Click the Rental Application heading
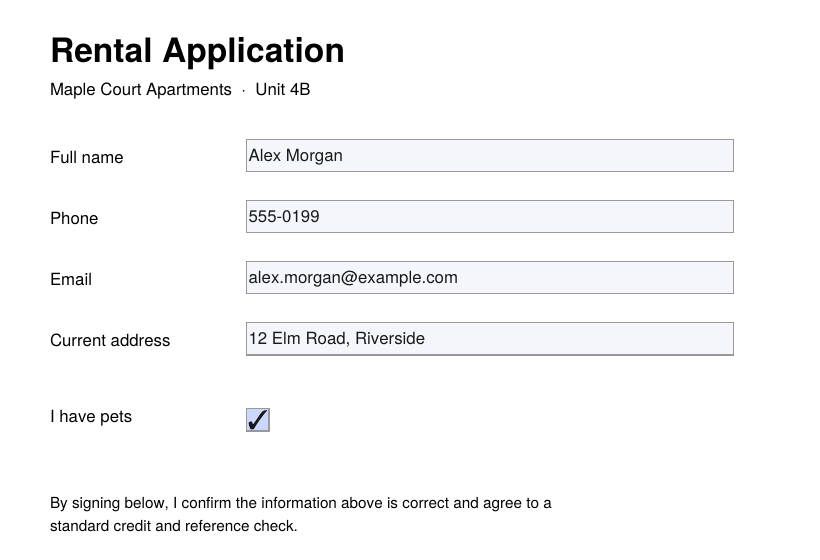820x560 pixels. 197,51
